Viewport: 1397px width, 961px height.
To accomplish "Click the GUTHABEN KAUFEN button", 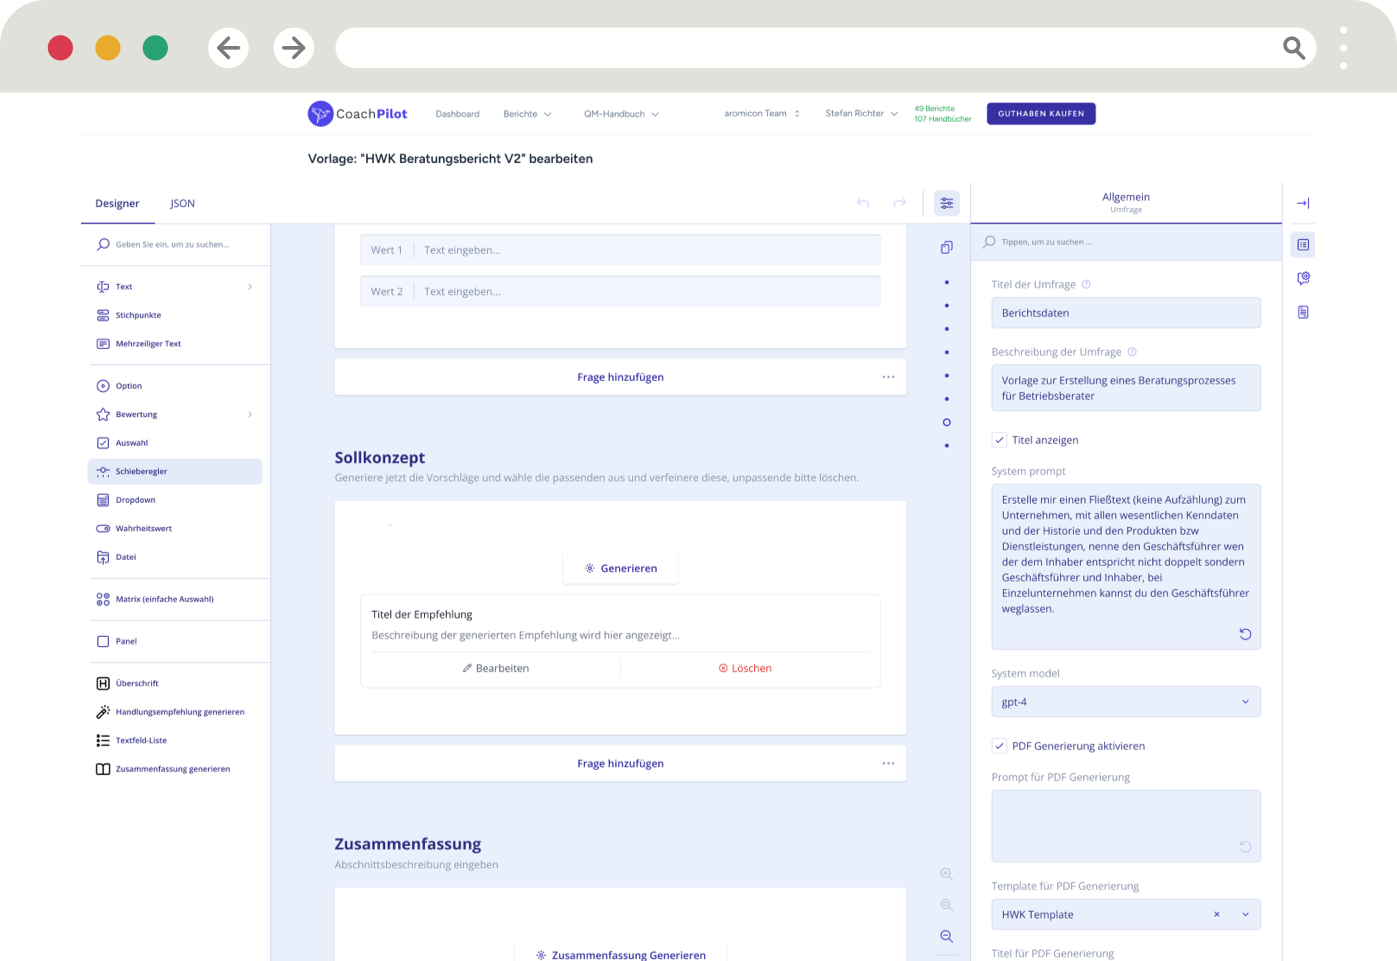I will point(1041,113).
